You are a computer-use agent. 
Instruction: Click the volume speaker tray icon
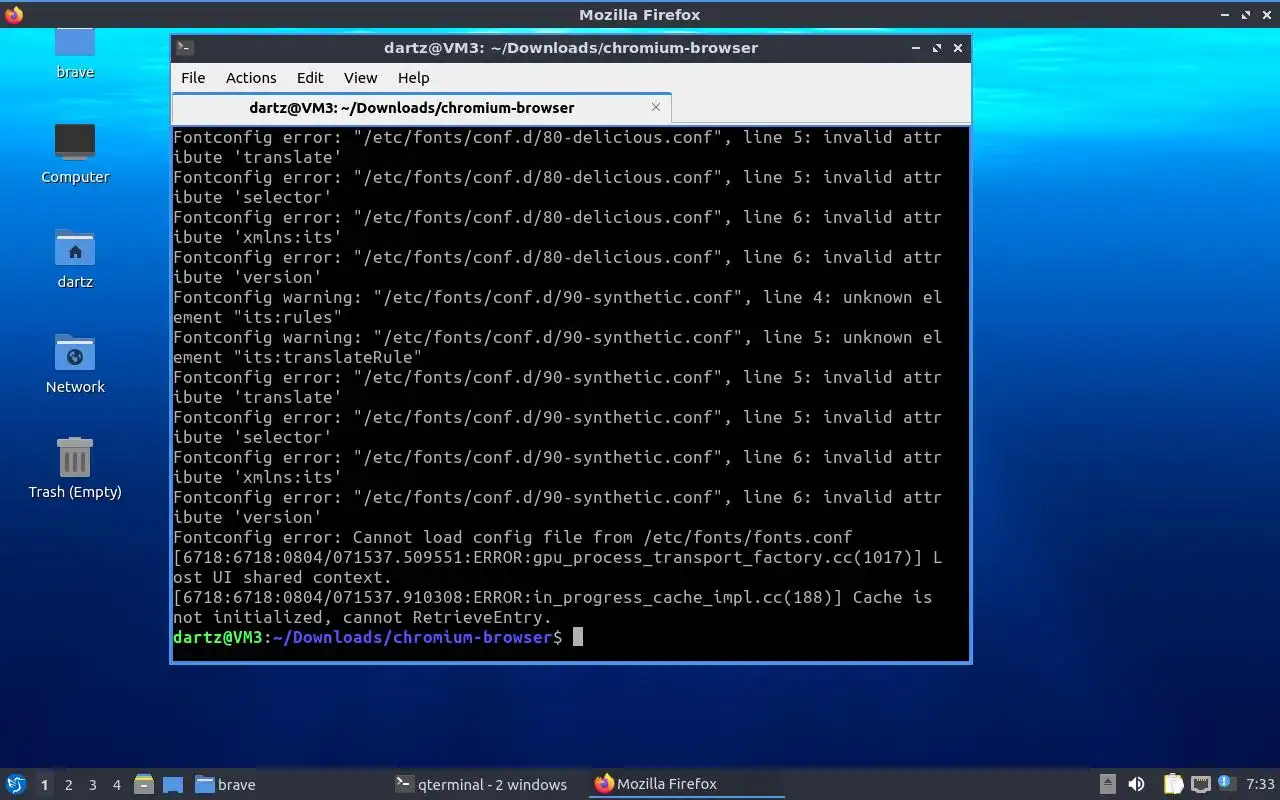[1136, 784]
